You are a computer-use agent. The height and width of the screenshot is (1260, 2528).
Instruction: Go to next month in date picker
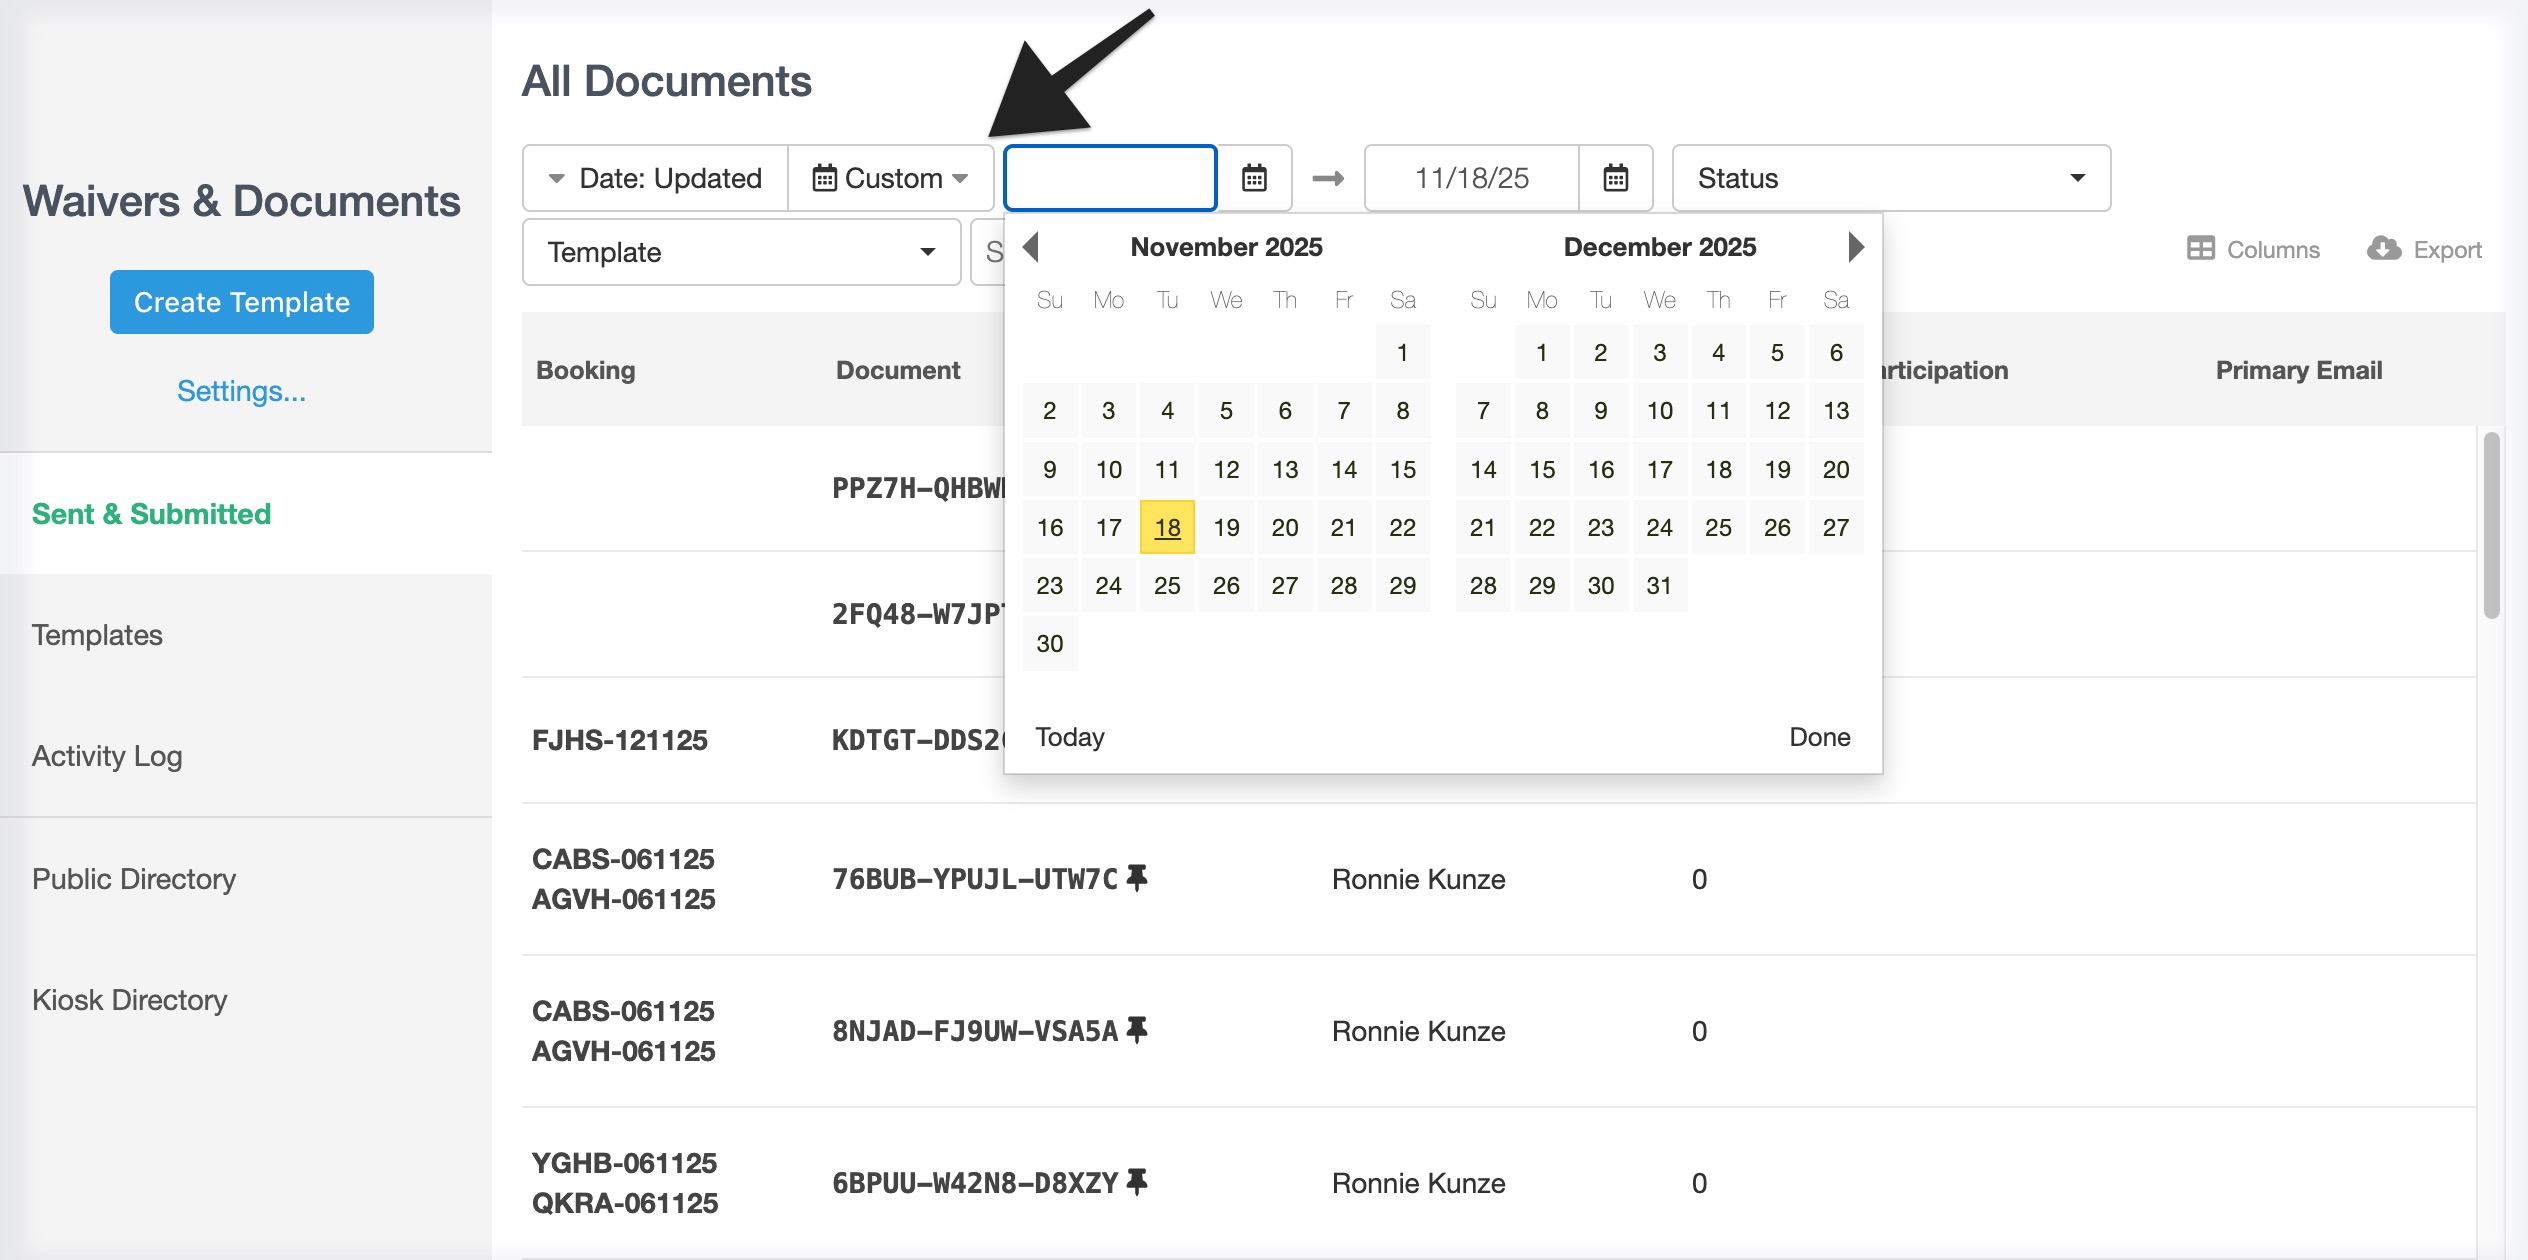tap(1856, 247)
